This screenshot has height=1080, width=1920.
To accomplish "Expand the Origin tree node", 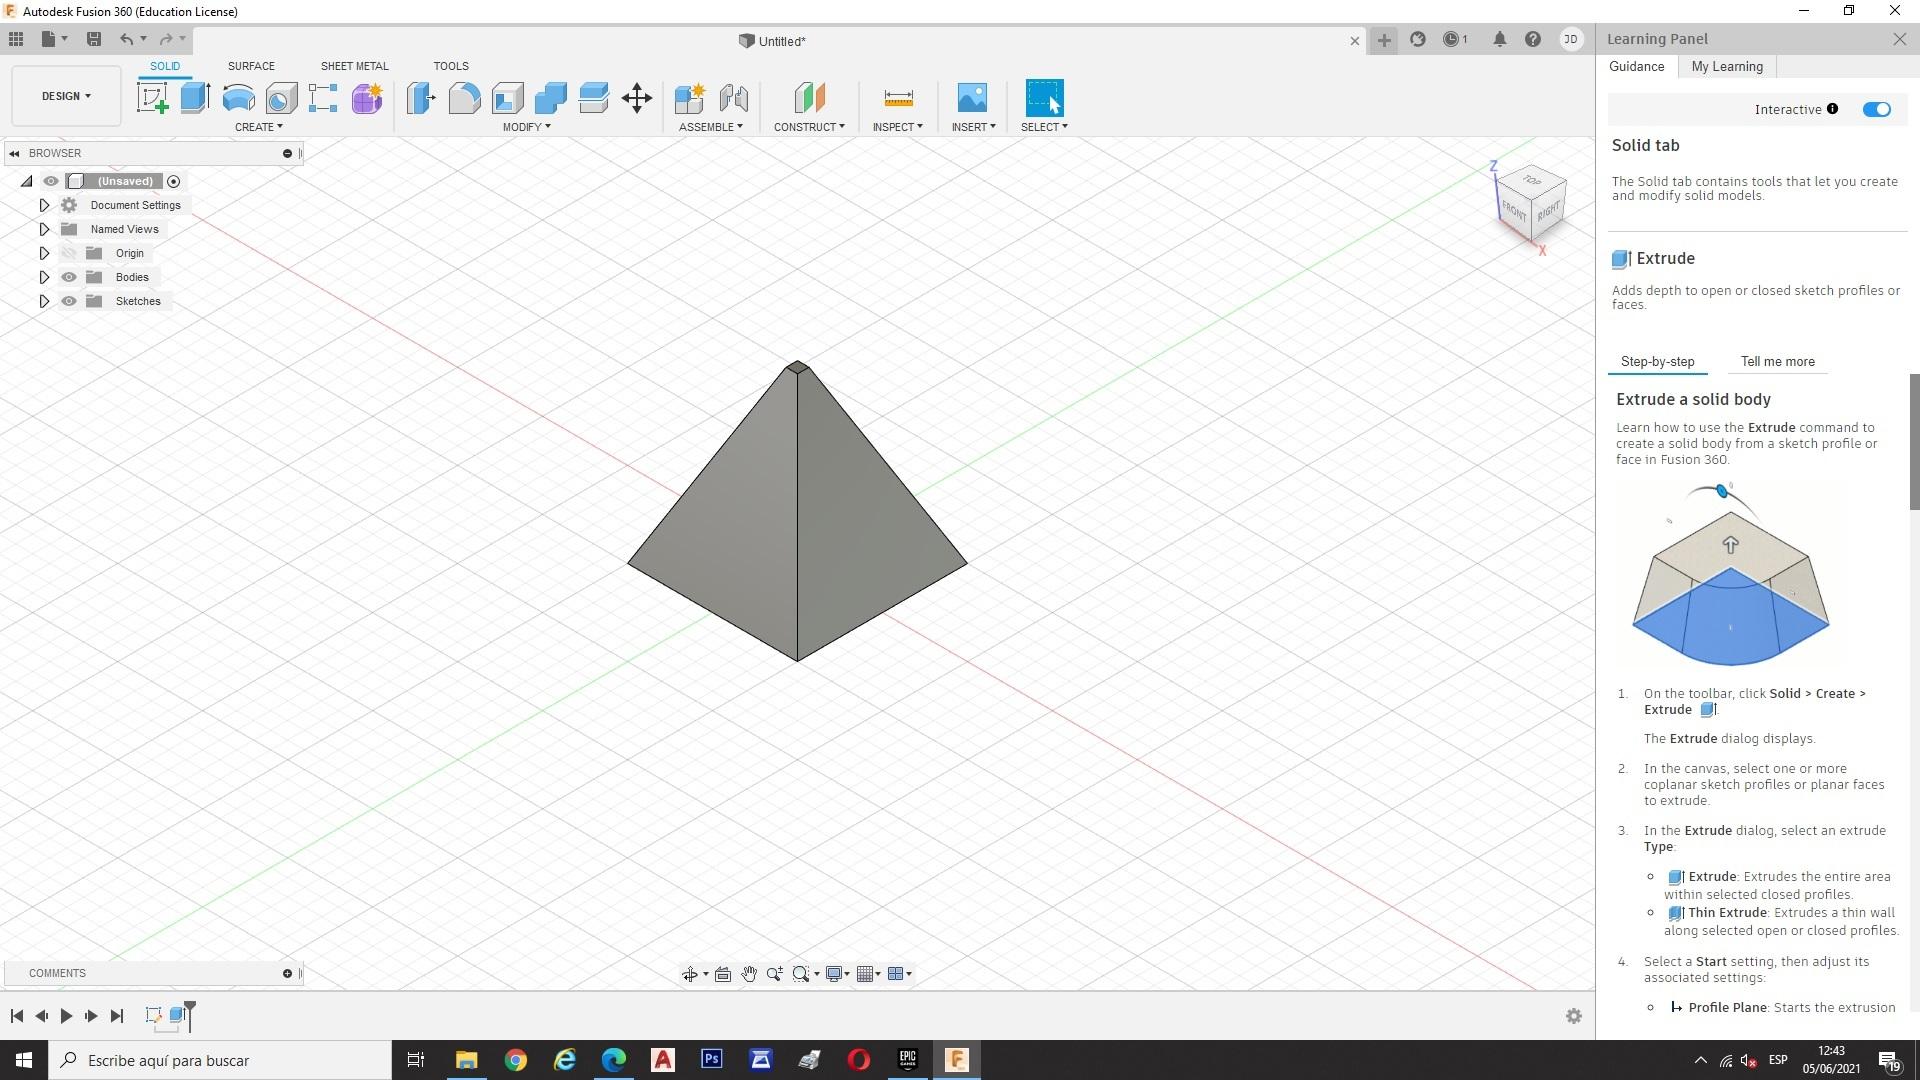I will [44, 253].
